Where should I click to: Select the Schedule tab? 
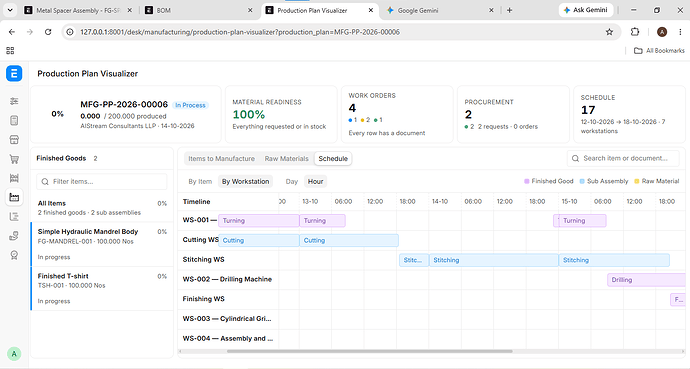click(333, 159)
